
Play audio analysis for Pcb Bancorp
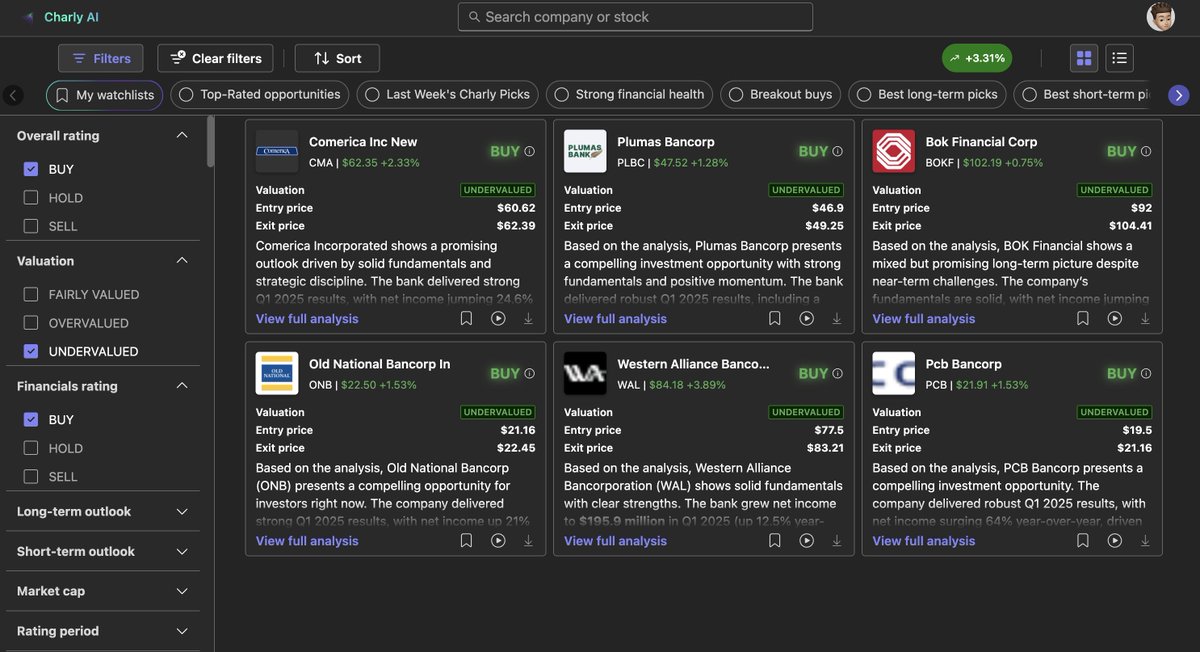click(1115, 540)
